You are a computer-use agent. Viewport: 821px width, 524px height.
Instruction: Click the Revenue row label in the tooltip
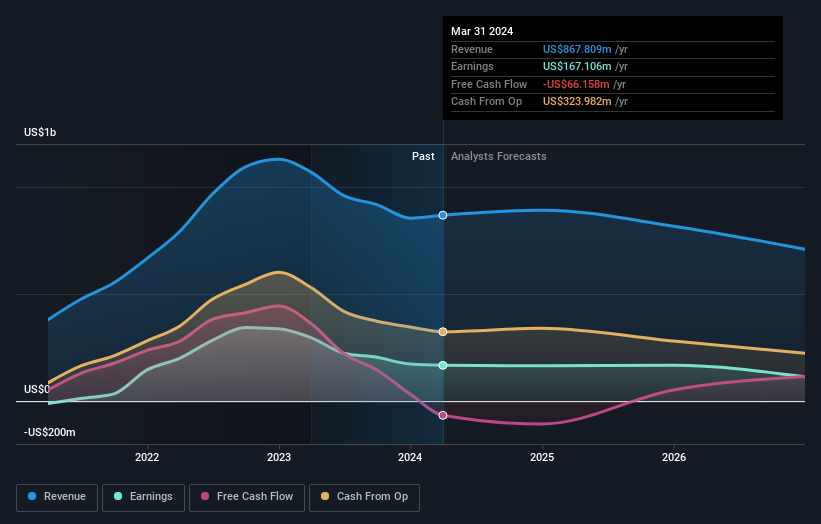[x=472, y=49]
